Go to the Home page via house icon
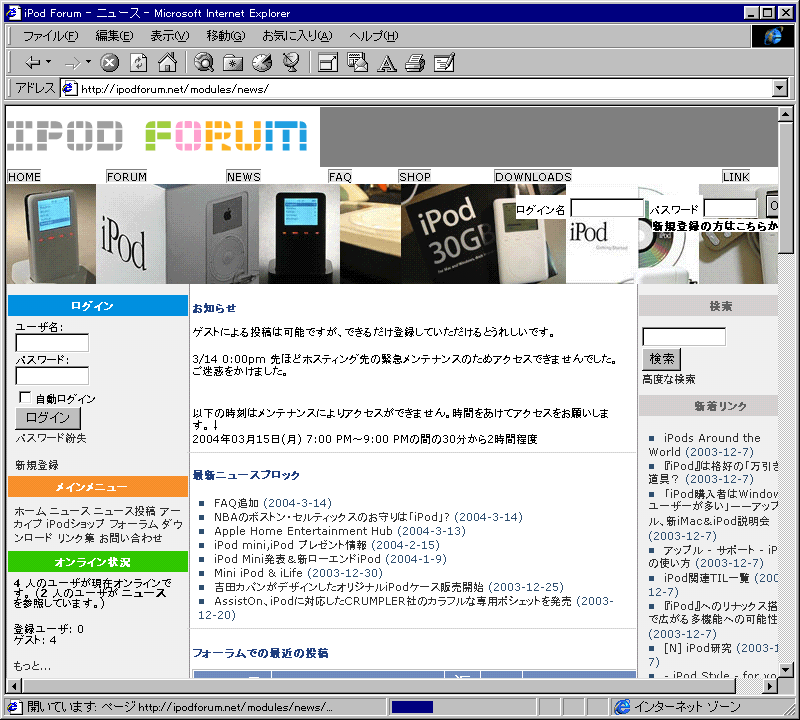This screenshot has height=720, width=800. 167,62
